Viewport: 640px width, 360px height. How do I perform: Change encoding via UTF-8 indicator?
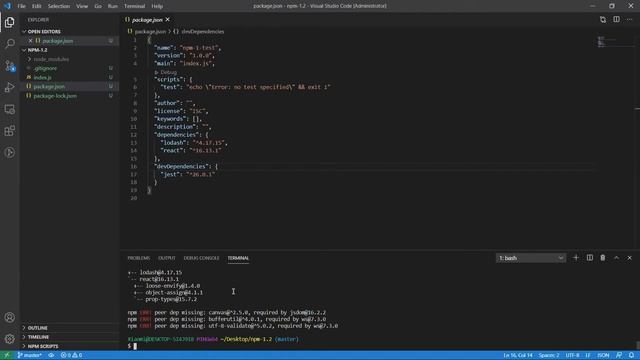pos(572,355)
